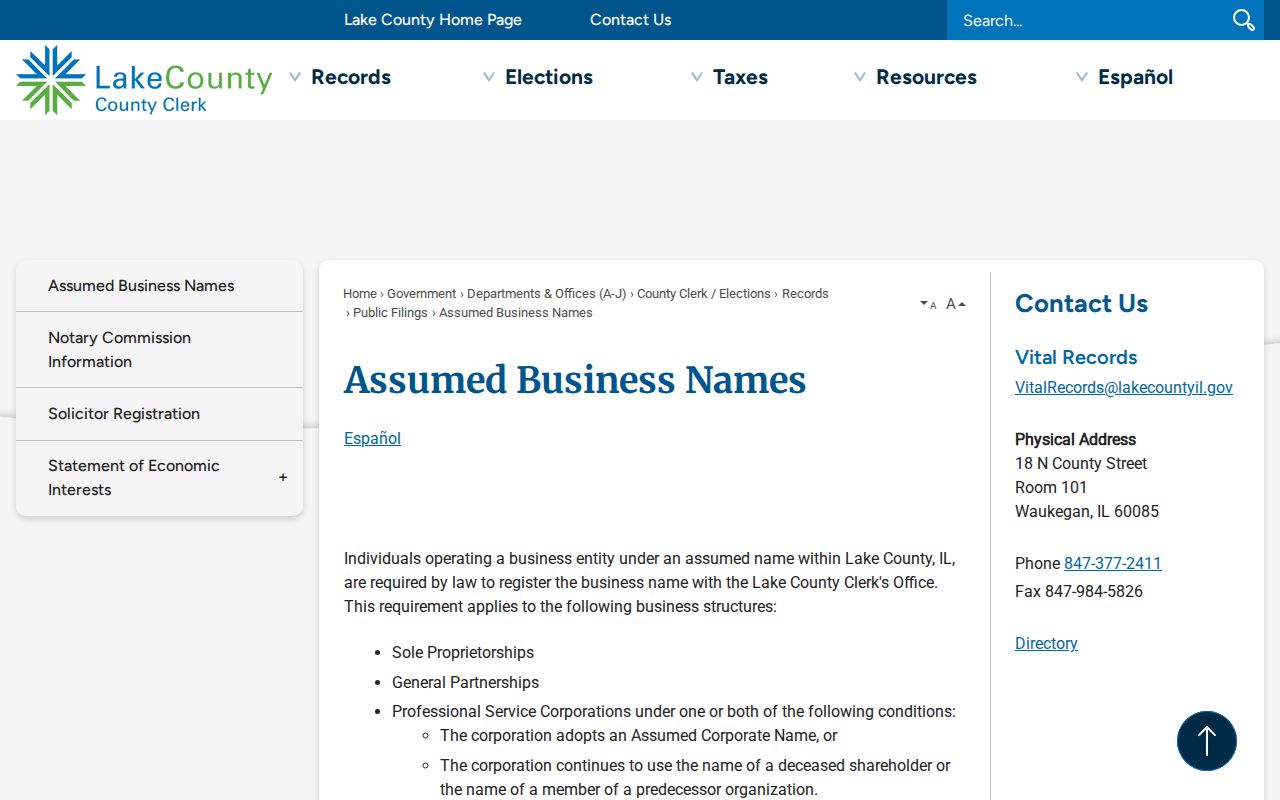Go to Lake County Home Page

point(433,20)
